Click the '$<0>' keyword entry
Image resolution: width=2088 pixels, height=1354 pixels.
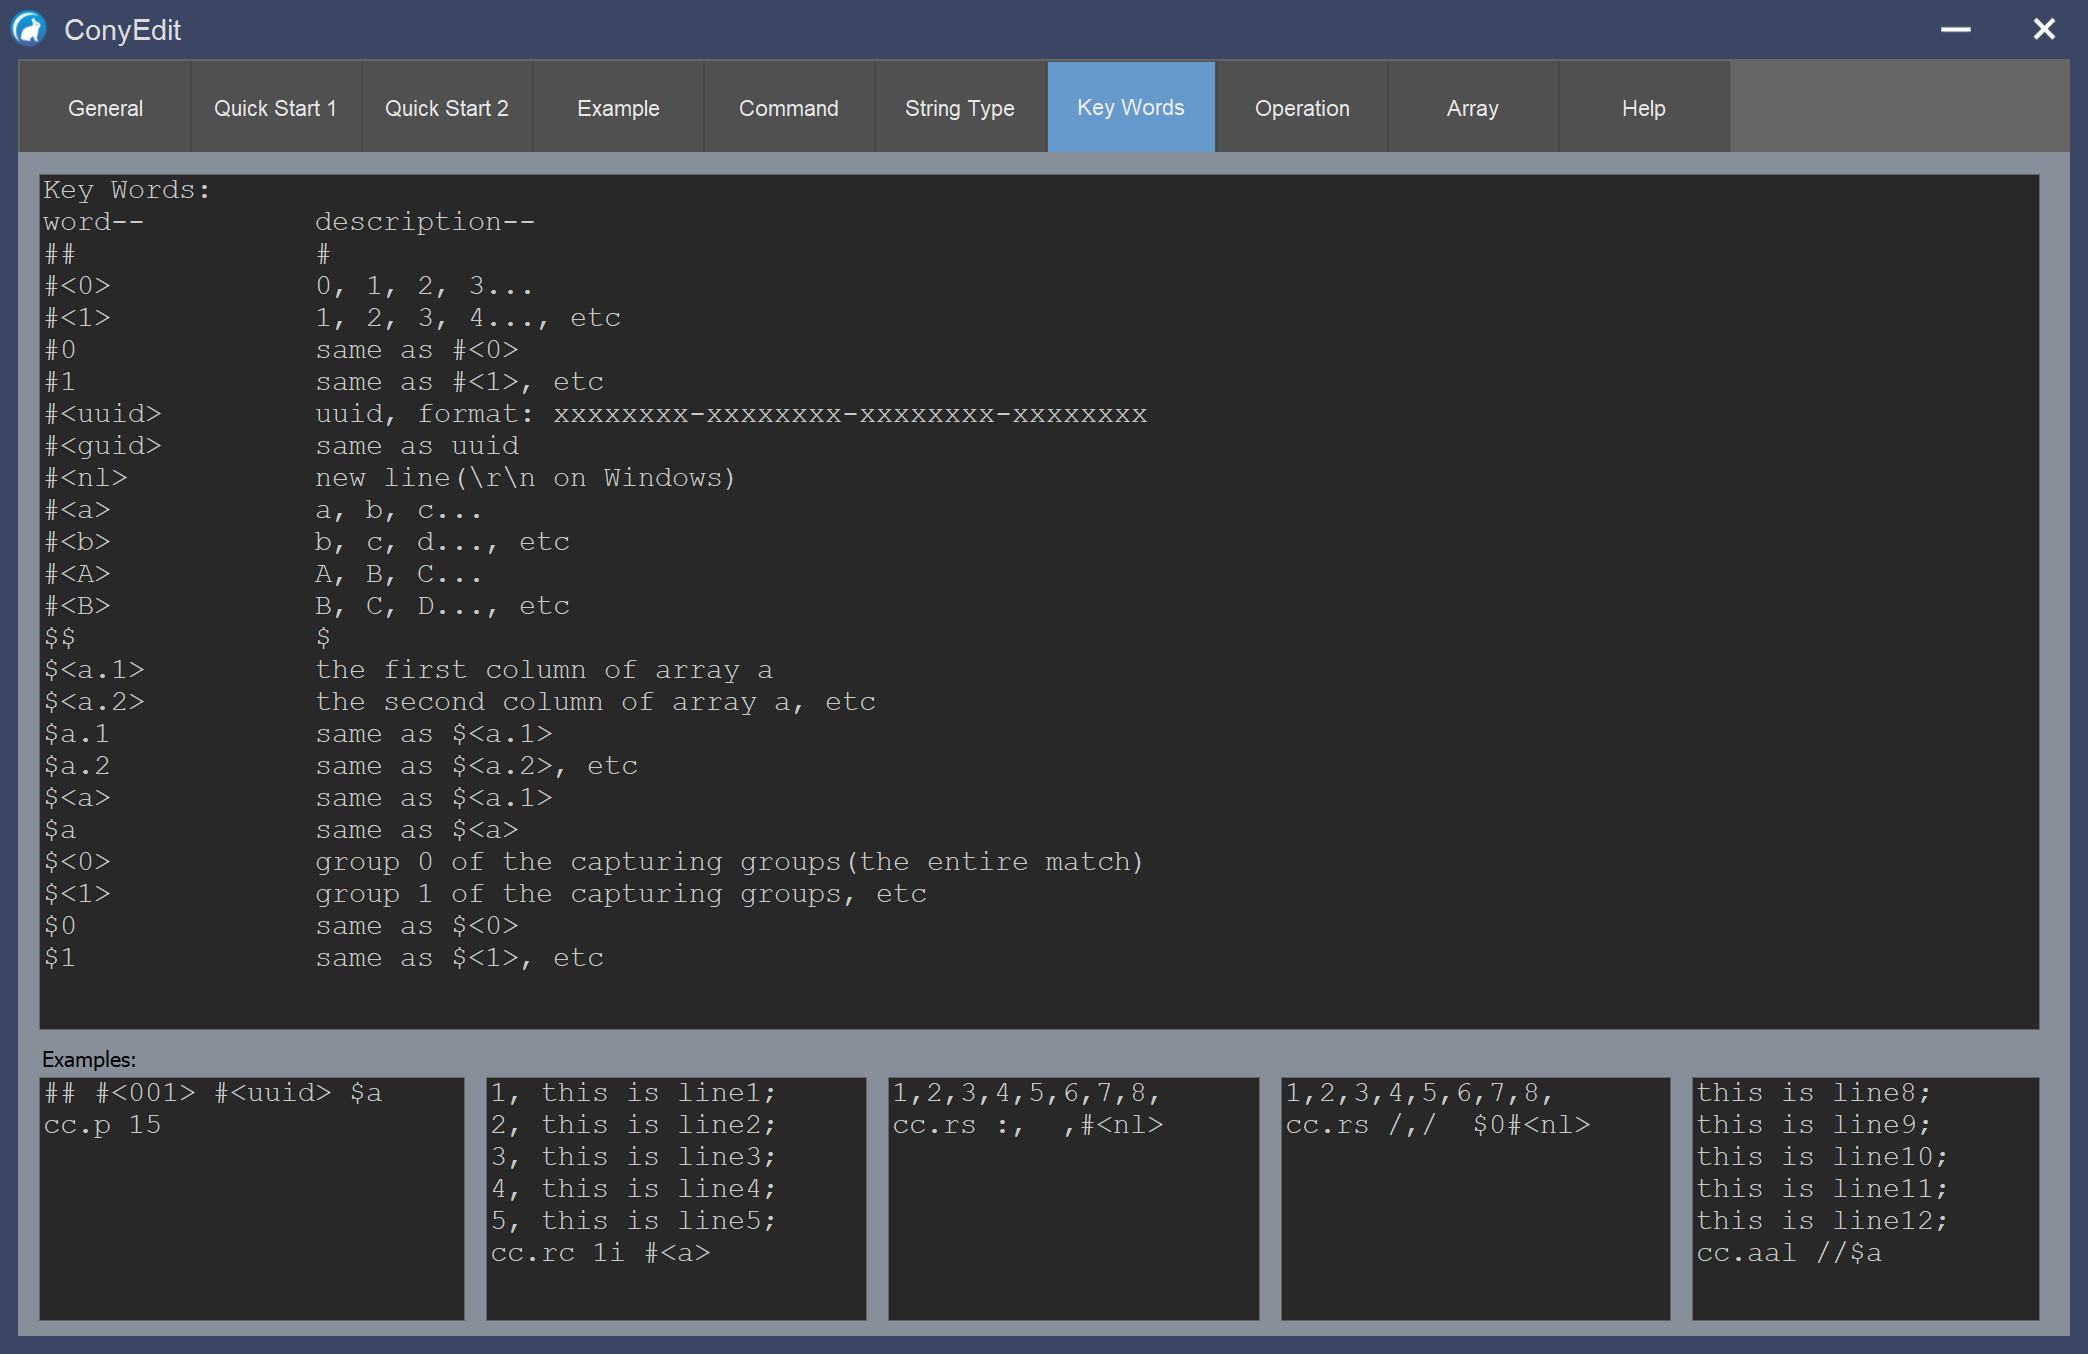(x=77, y=861)
